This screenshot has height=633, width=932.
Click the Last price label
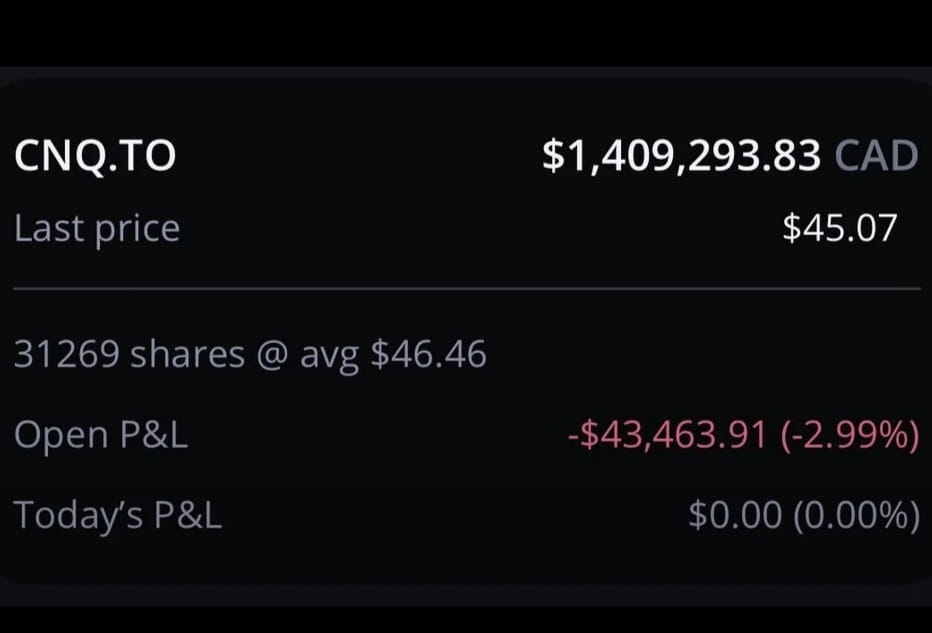pos(97,229)
